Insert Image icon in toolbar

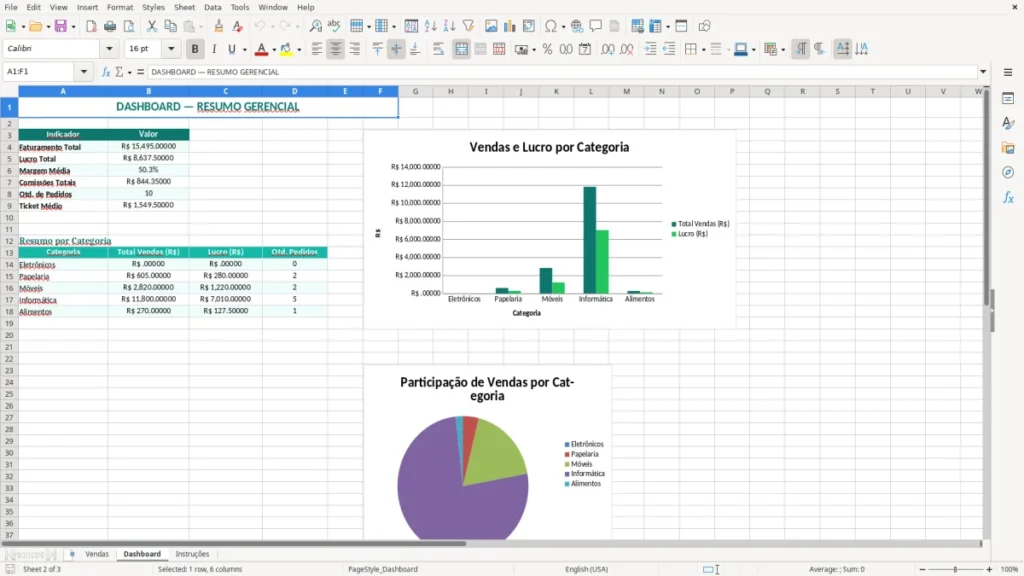[x=491, y=26]
